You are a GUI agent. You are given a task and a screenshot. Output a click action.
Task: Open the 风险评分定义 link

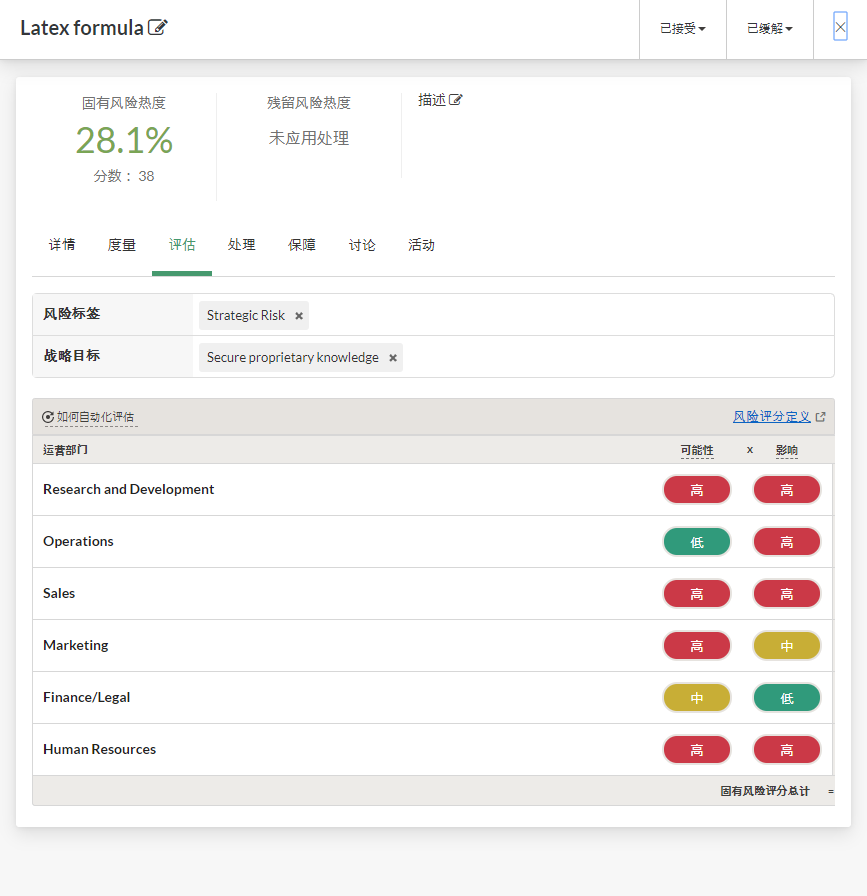tap(772, 417)
